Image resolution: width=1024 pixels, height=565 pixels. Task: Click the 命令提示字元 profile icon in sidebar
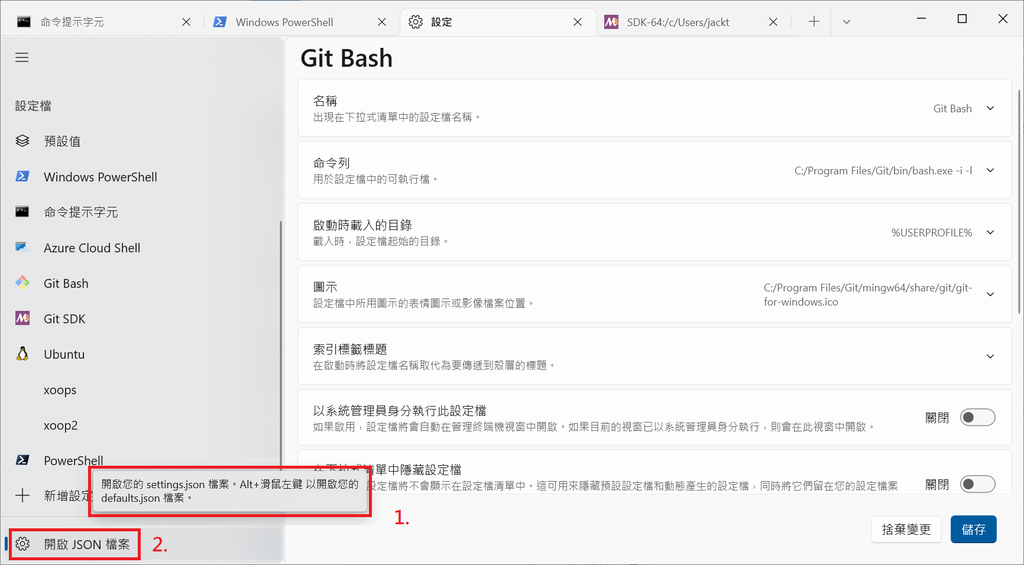[x=22, y=212]
